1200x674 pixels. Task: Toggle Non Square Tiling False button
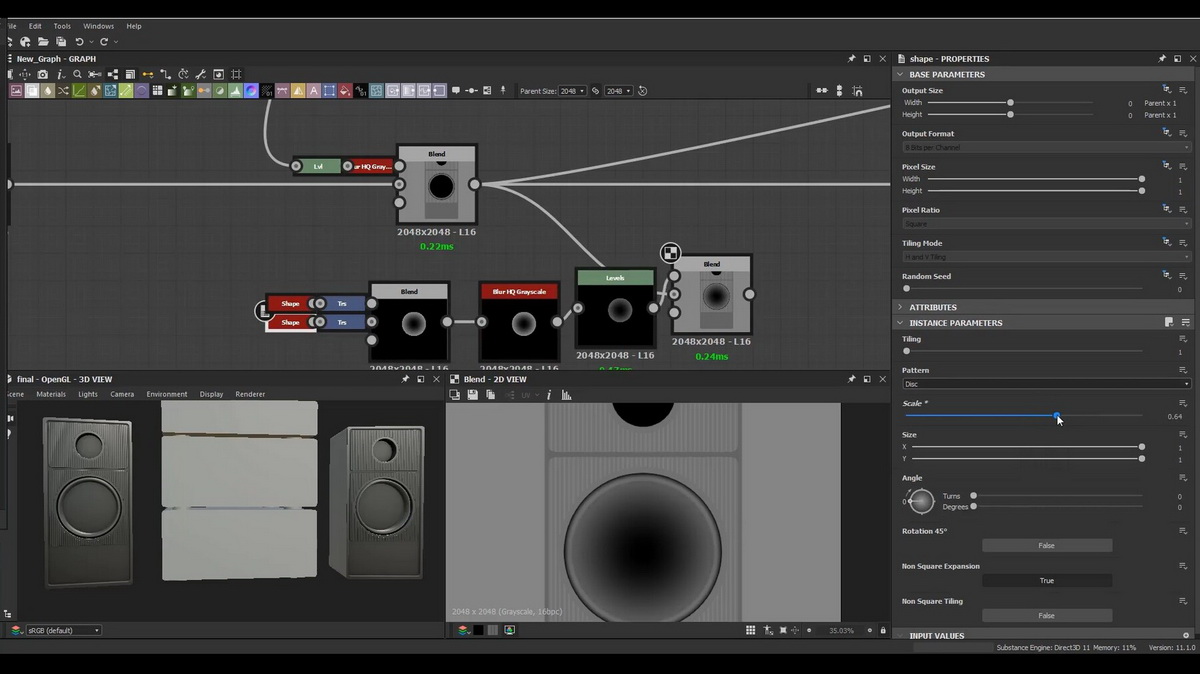coord(1046,615)
